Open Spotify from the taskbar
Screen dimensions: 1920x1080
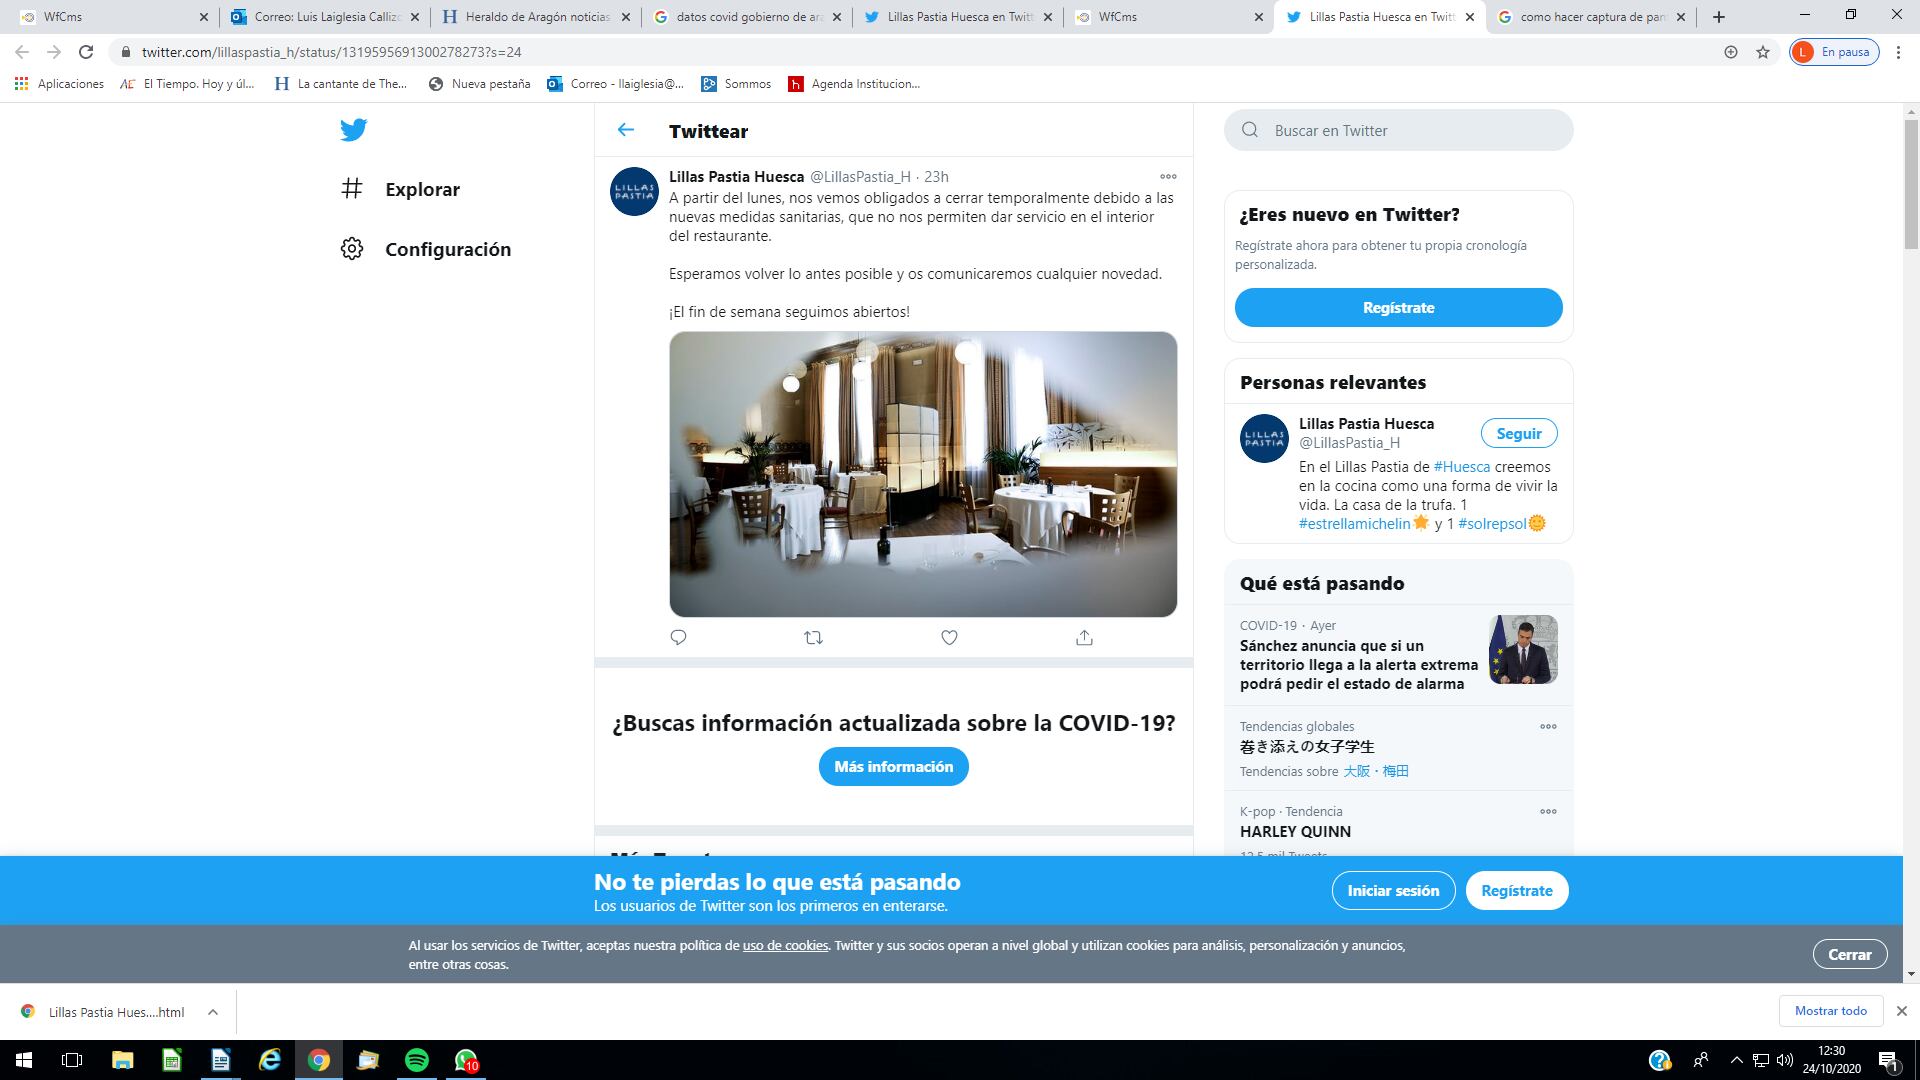[417, 1060]
